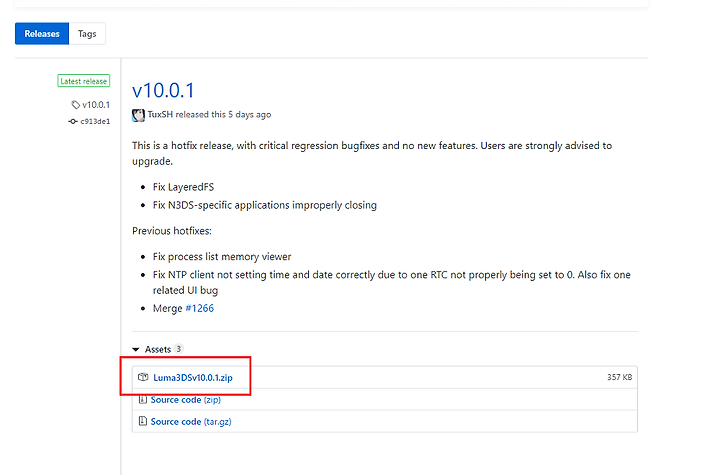Click the package icon beside Luma3DSv10.0.1.zip

point(143,377)
